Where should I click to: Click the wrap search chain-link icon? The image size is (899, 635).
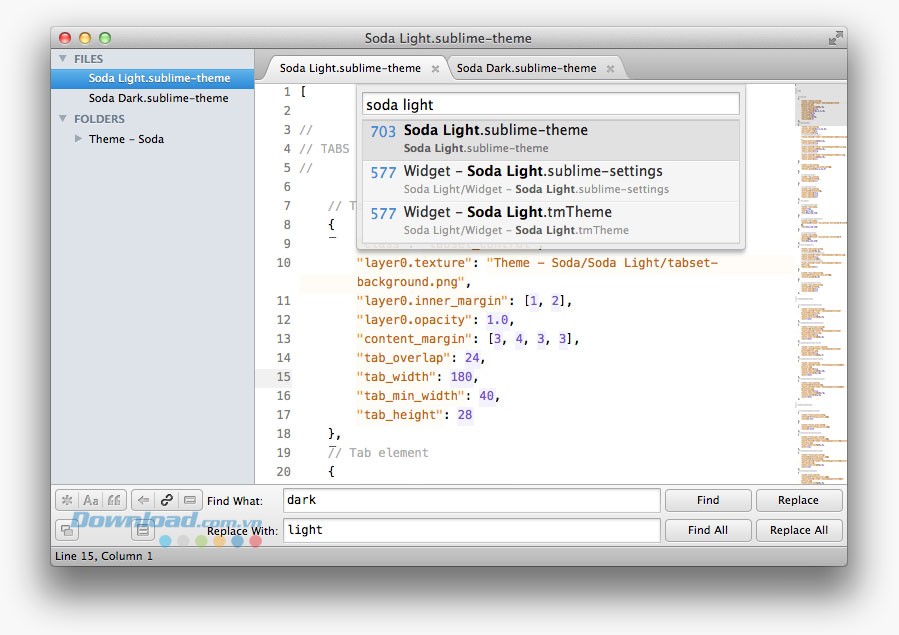pos(167,500)
